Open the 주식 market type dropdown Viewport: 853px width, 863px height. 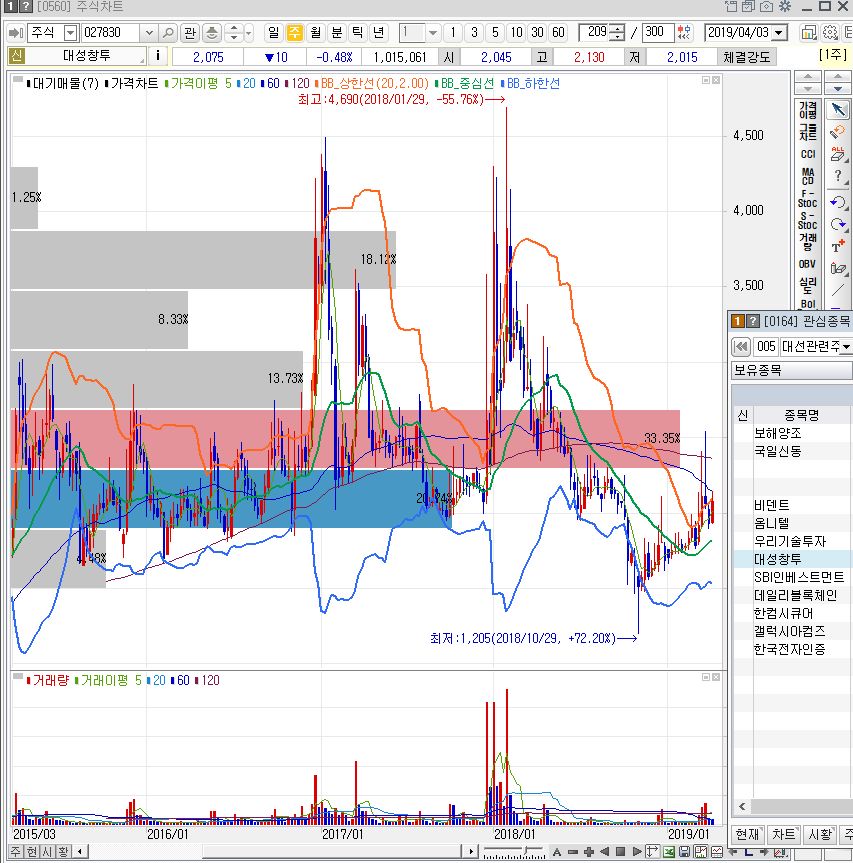point(70,33)
